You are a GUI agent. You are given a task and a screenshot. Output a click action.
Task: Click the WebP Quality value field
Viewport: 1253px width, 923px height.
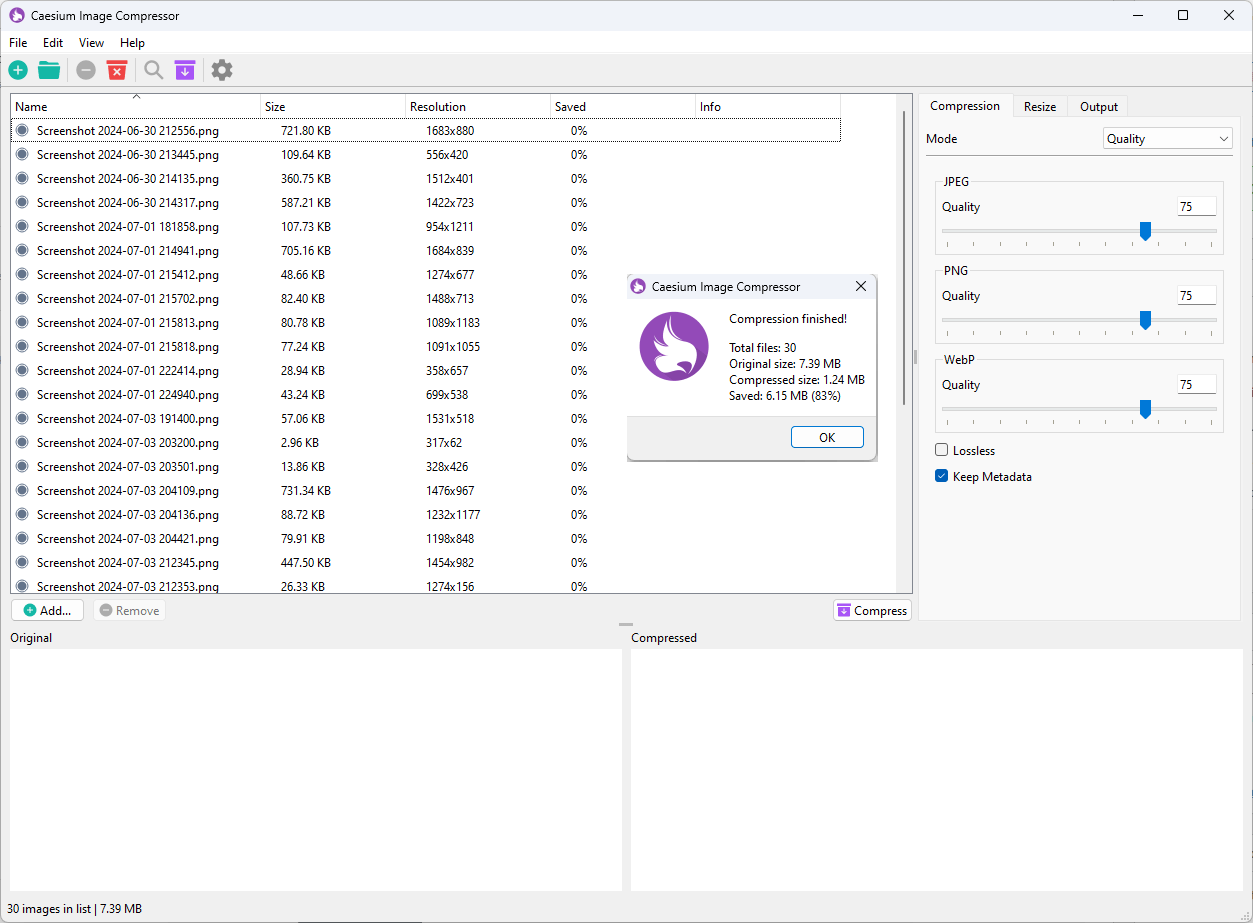1197,385
